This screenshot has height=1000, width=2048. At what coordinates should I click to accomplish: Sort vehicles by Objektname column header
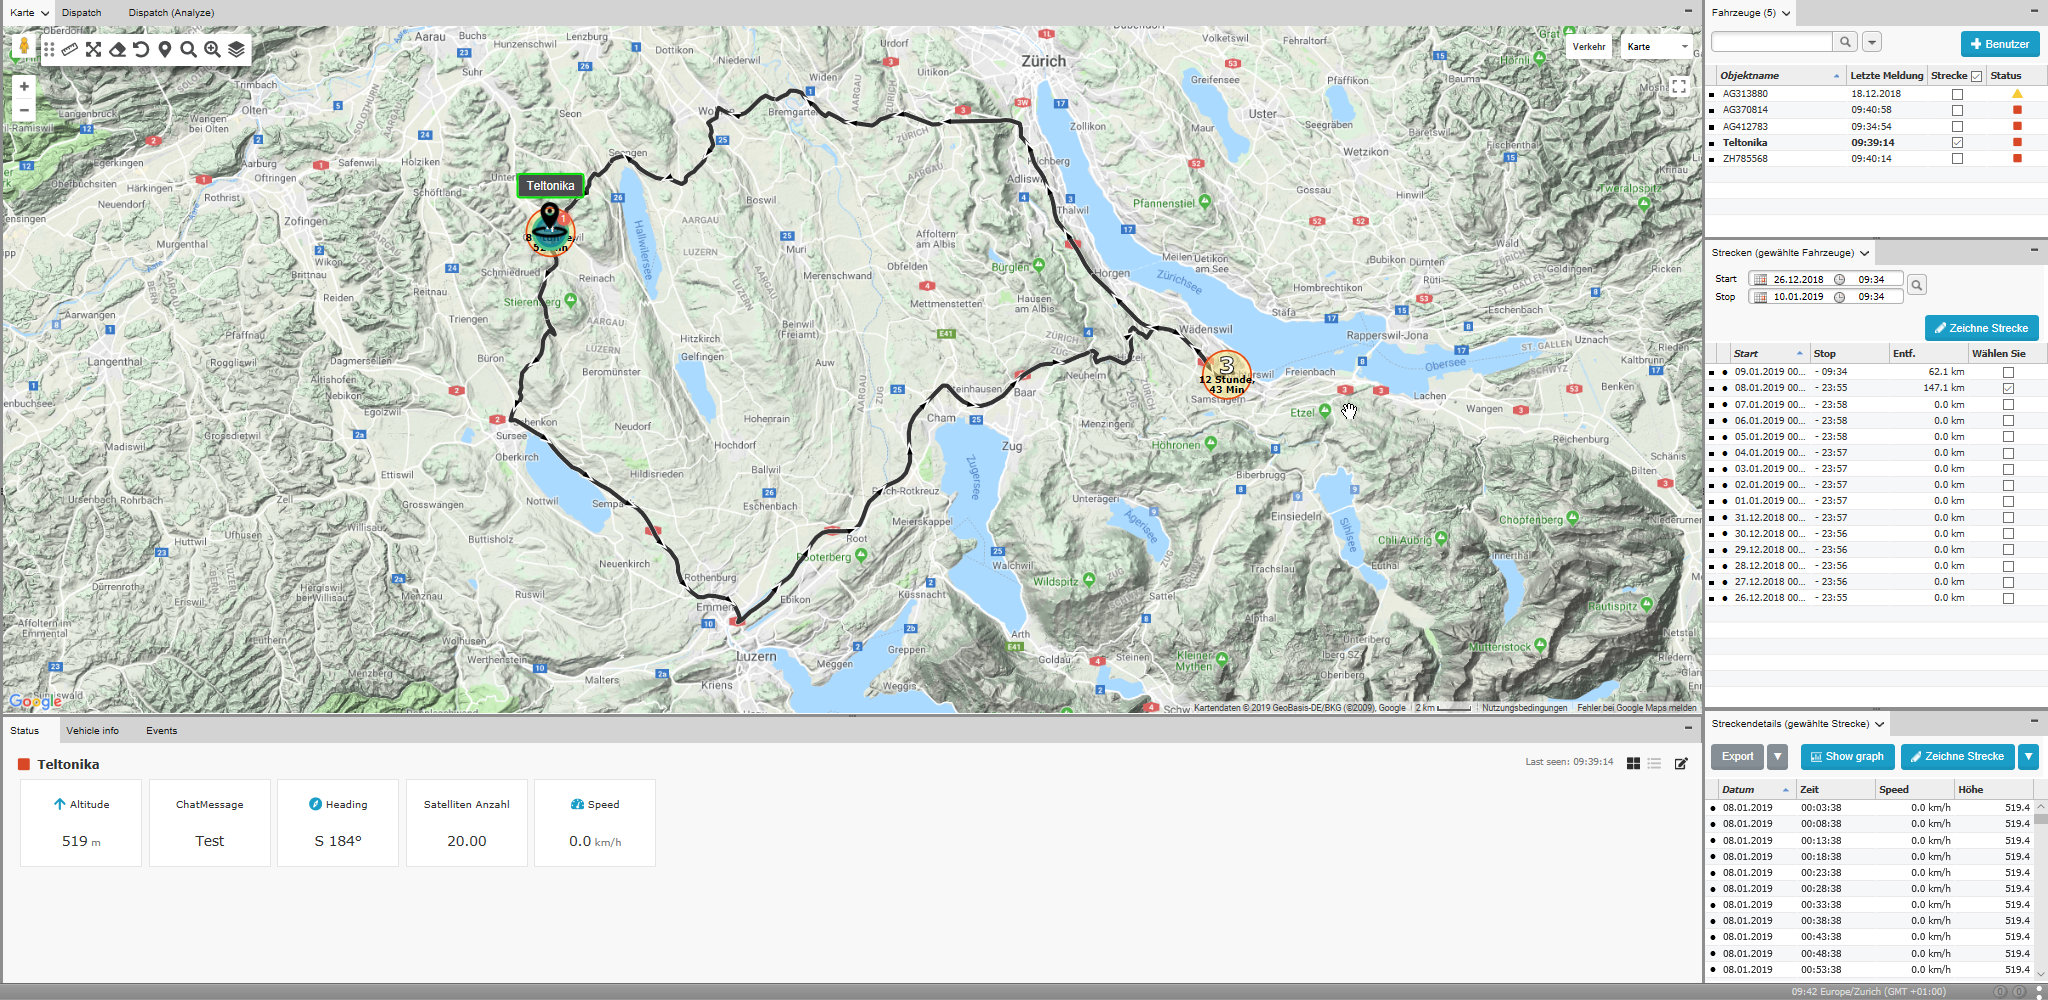(x=1779, y=76)
